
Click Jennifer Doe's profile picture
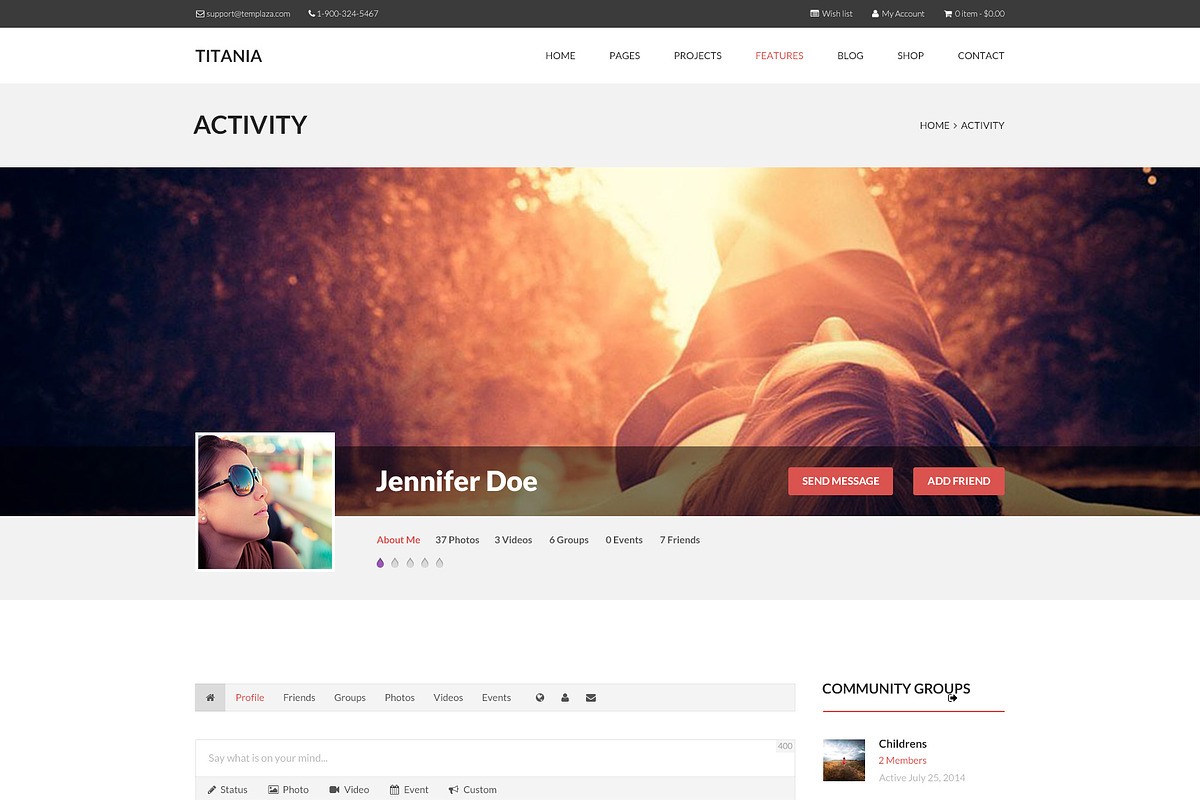[x=265, y=502]
